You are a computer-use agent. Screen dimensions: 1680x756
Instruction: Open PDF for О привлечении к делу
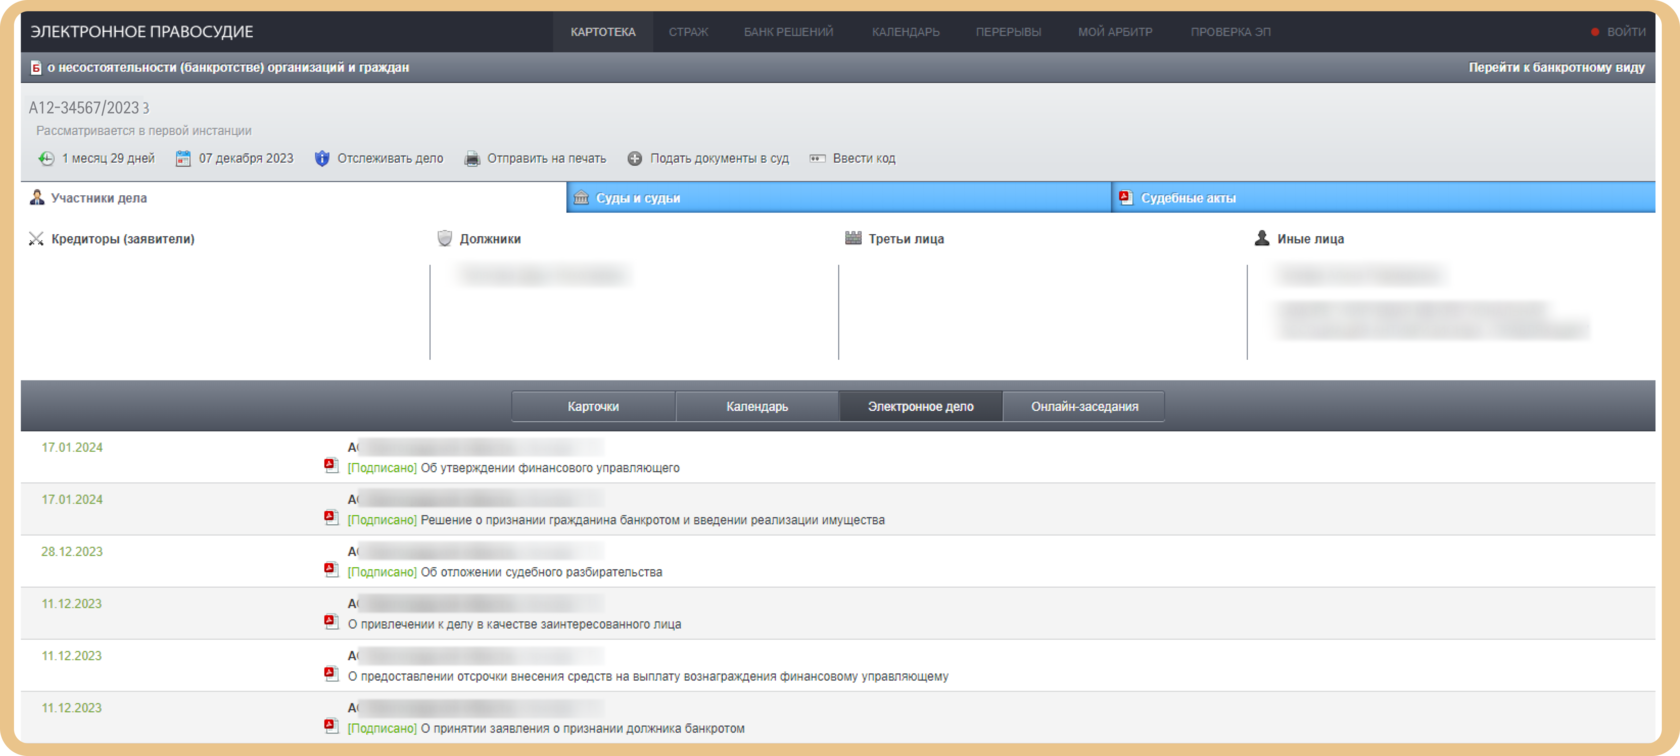click(x=331, y=622)
